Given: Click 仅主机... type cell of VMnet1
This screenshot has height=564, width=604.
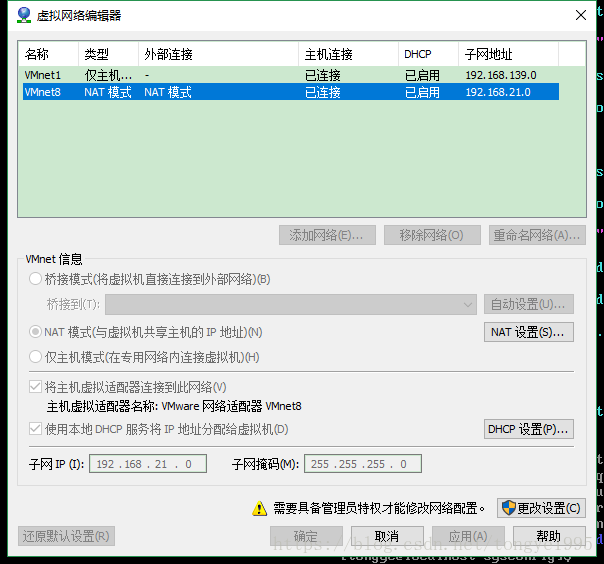Looking at the screenshot, I should tap(108, 75).
